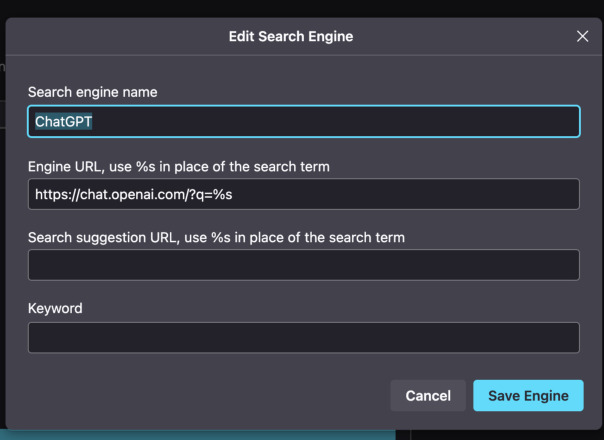Click the "Engine URL, use %s" label
The height and width of the screenshot is (440, 604).
pyautogui.click(x=179, y=165)
